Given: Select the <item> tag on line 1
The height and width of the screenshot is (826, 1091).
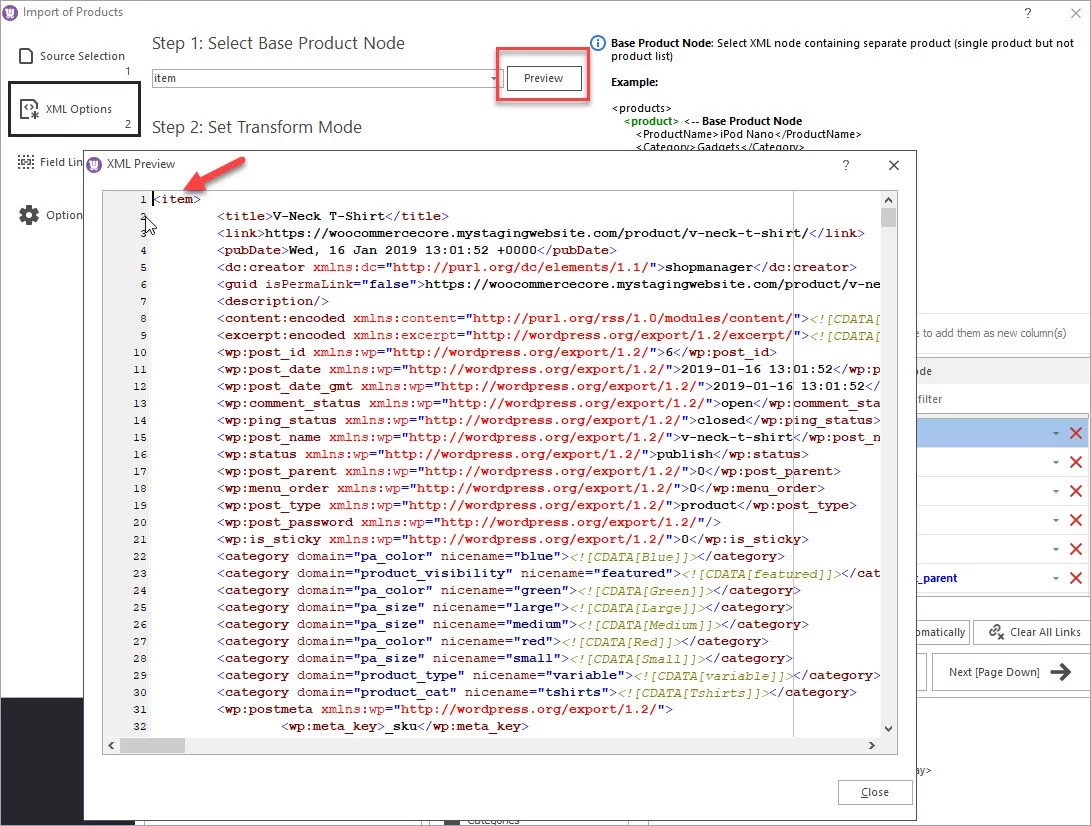Looking at the screenshot, I should pyautogui.click(x=175, y=198).
